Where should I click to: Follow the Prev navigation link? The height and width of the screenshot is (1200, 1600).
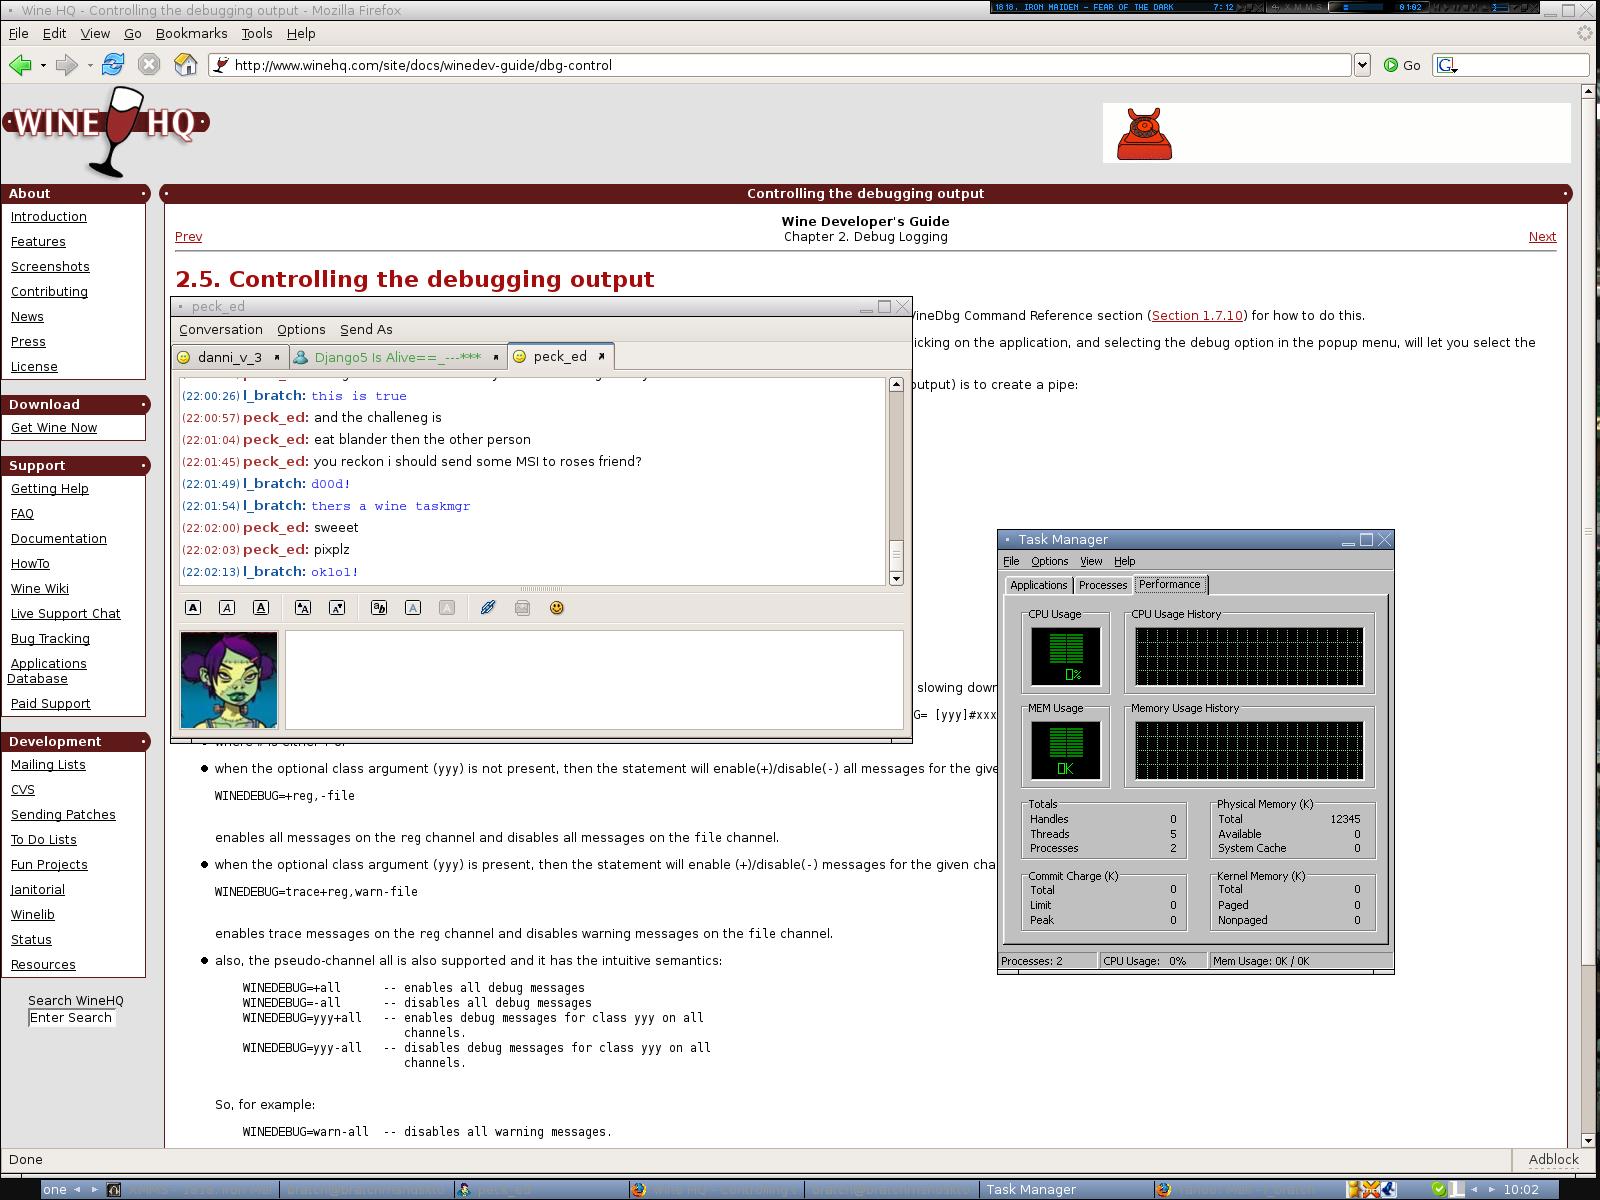click(x=188, y=237)
